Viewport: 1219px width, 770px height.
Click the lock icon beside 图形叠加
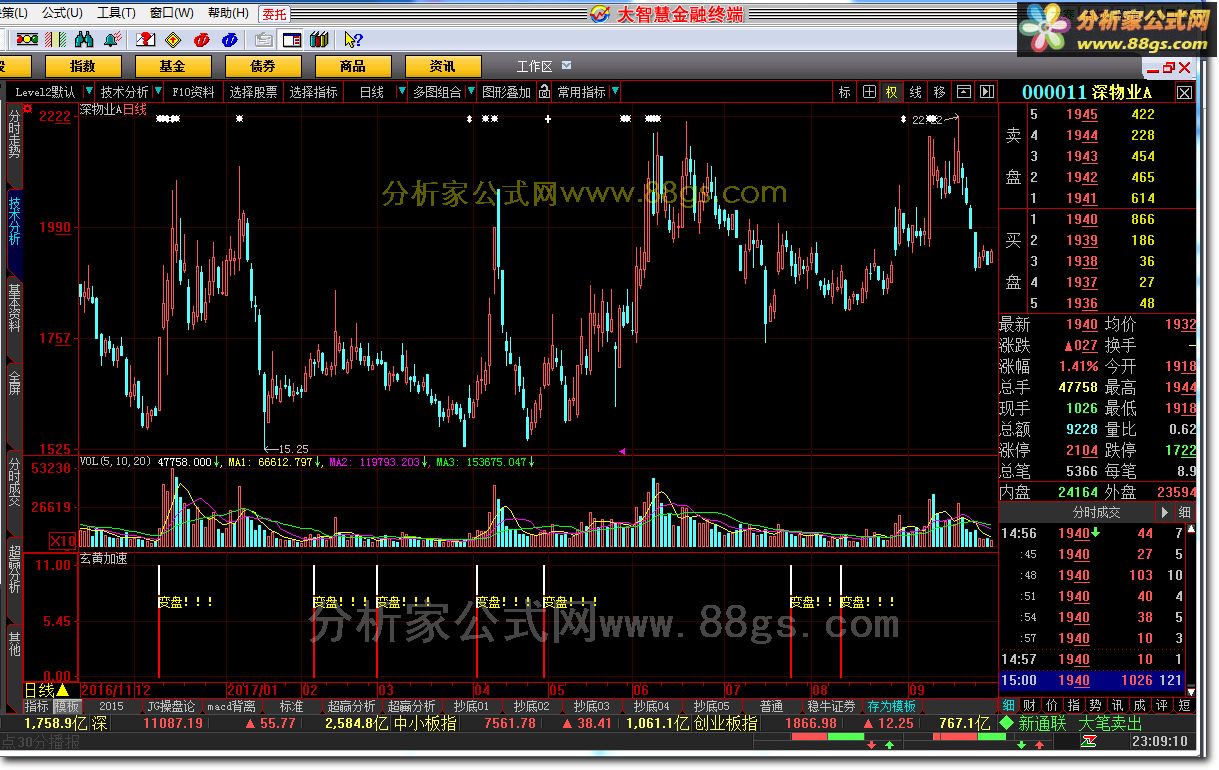click(x=544, y=92)
